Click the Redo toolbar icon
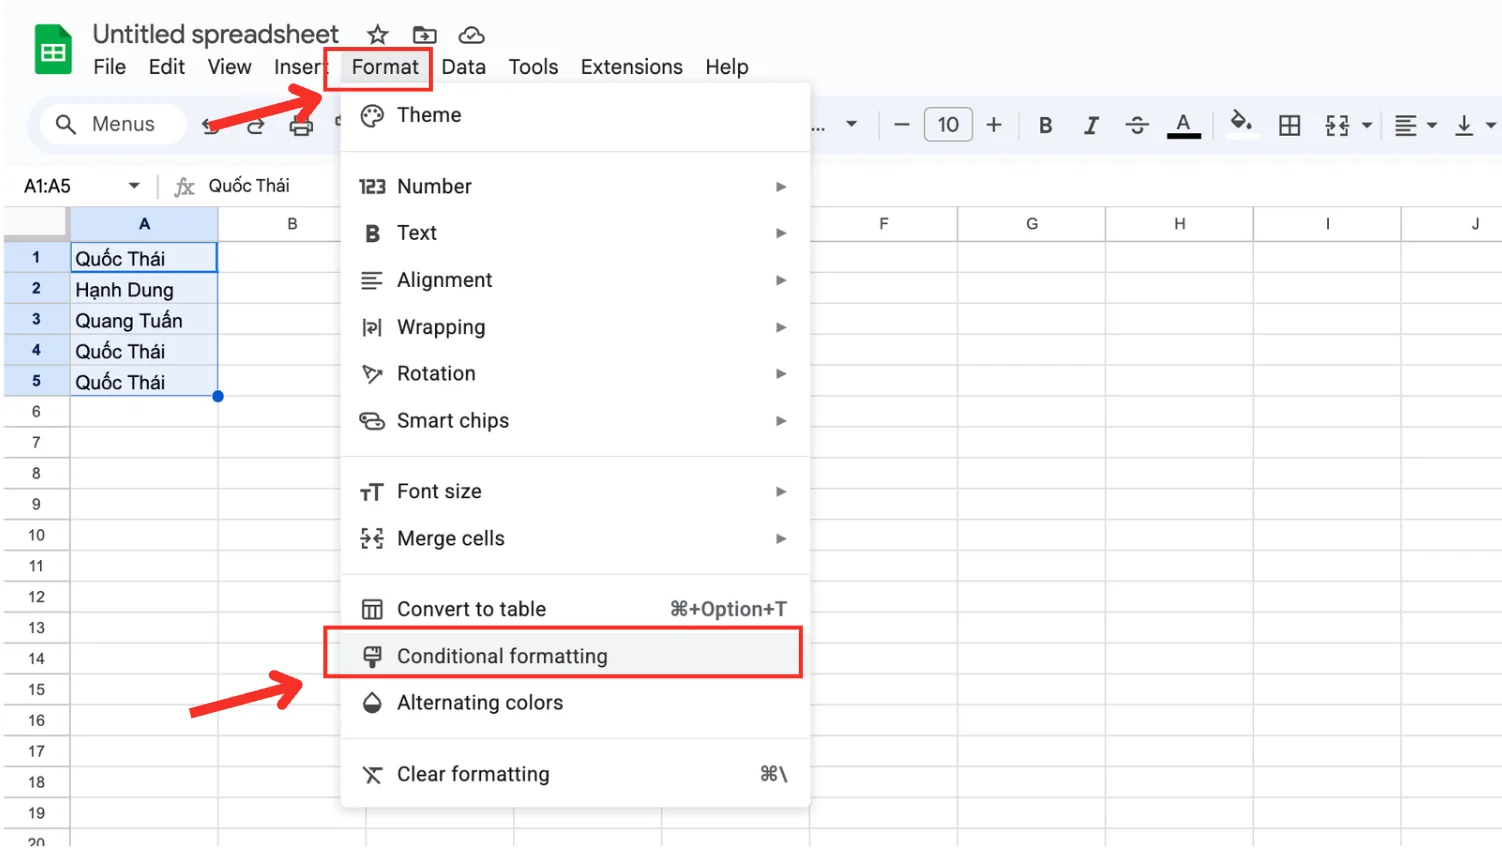1502x848 pixels. tap(256, 125)
